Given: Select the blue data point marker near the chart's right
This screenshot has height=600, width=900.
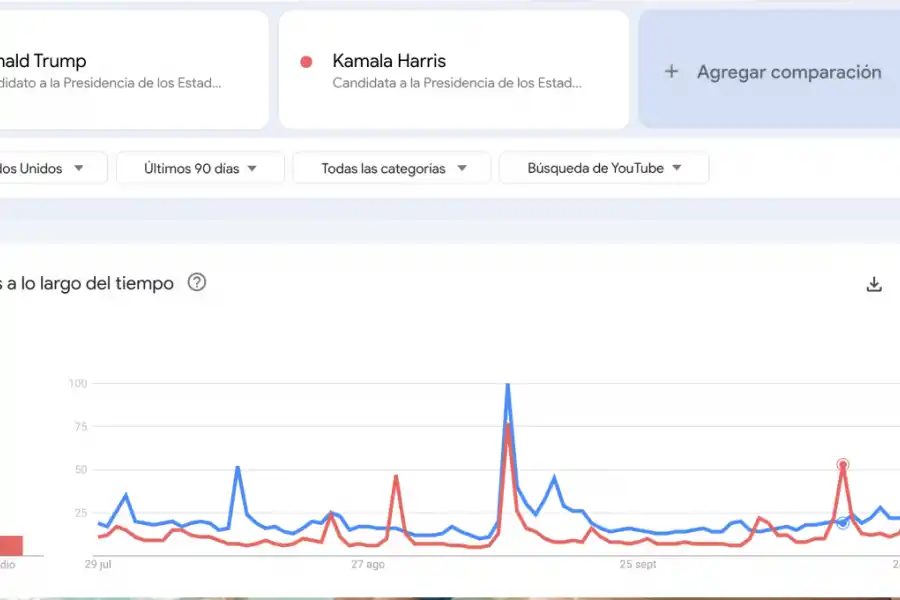Looking at the screenshot, I should click(843, 520).
